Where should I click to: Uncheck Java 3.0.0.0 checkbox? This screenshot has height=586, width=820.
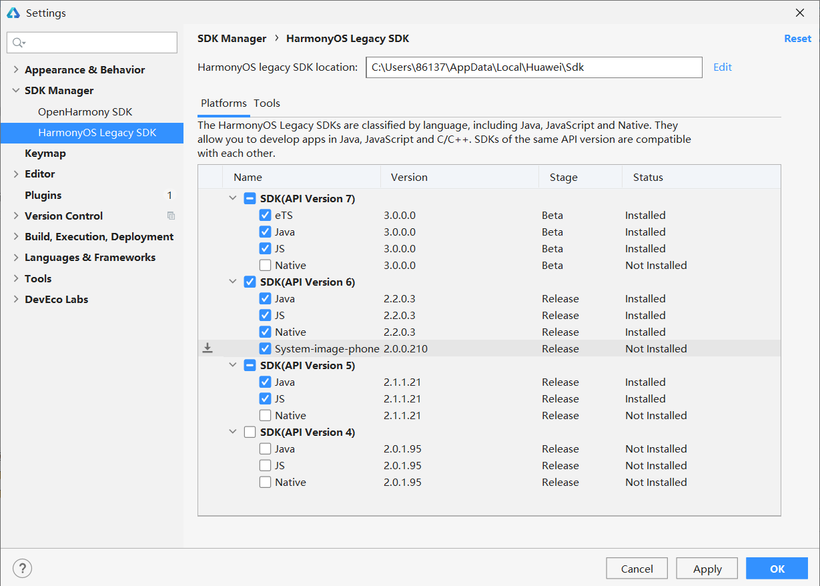point(265,232)
